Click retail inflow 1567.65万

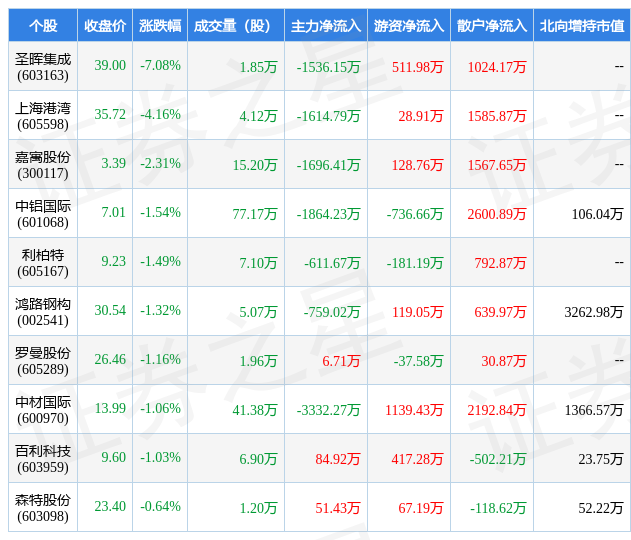497,165
